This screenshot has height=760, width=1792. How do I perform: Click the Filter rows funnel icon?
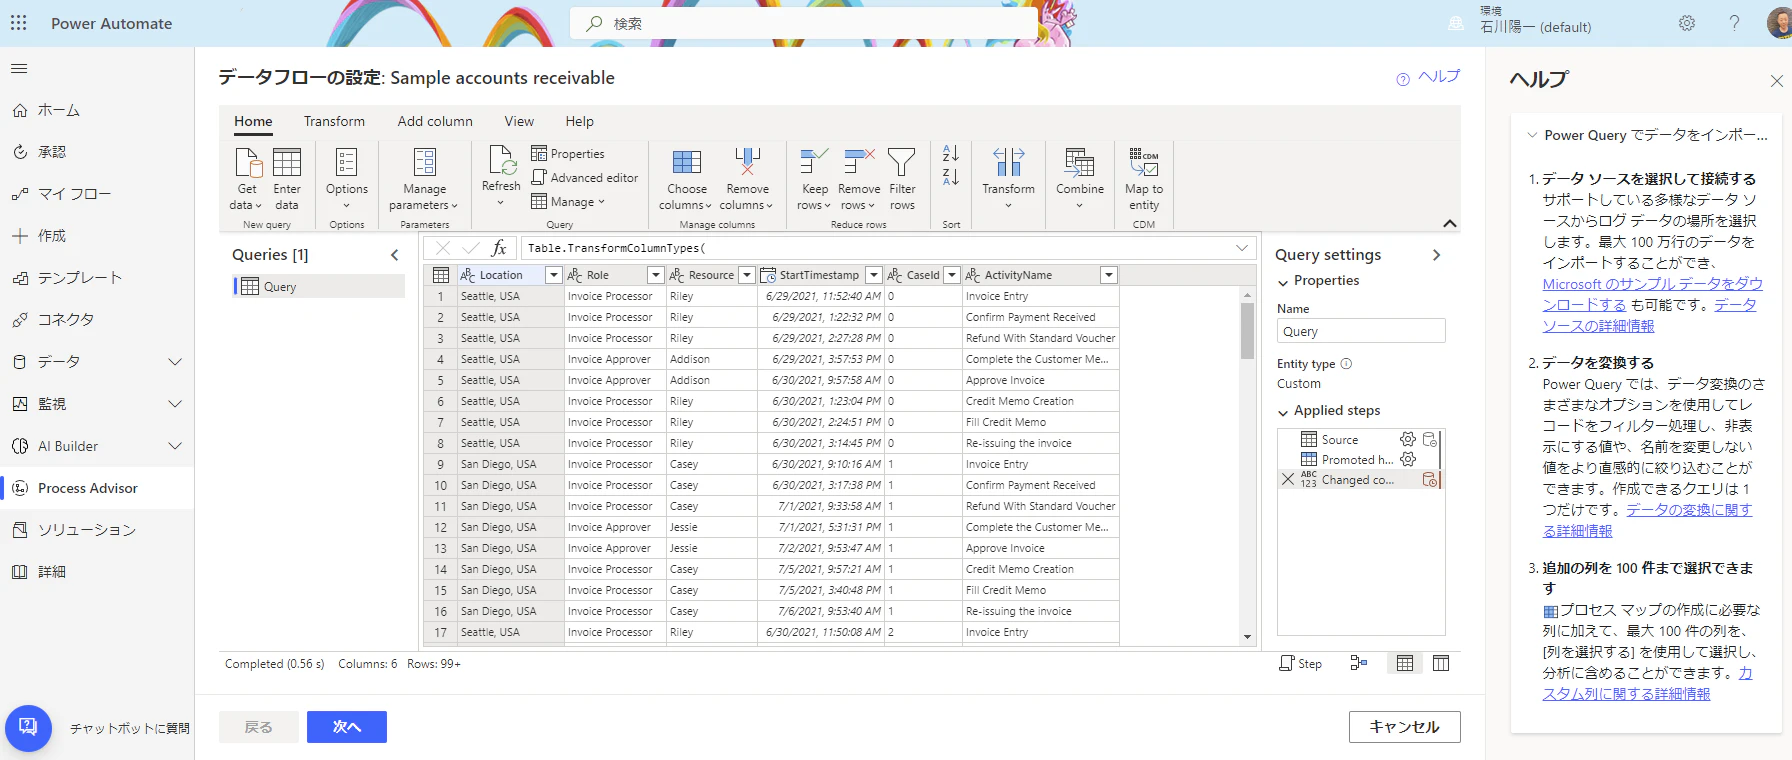(902, 162)
